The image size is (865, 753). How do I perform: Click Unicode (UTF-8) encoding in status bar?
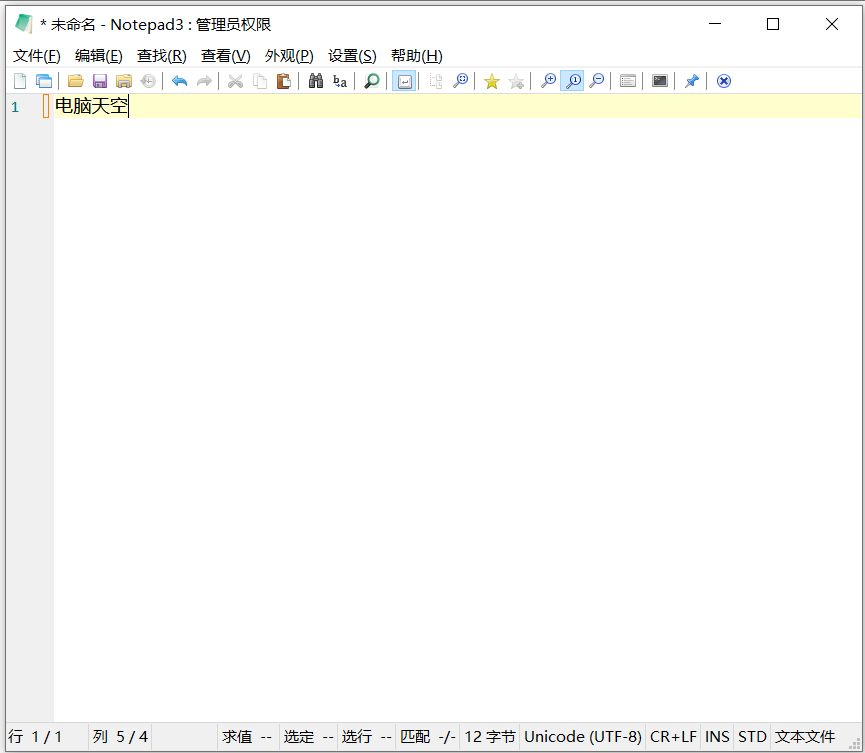[x=583, y=736]
